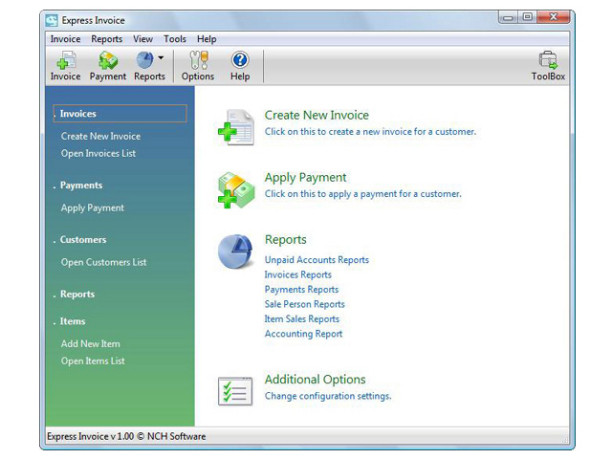Open the Help menu in menu bar
This screenshot has width=612, height=459.
206,39
